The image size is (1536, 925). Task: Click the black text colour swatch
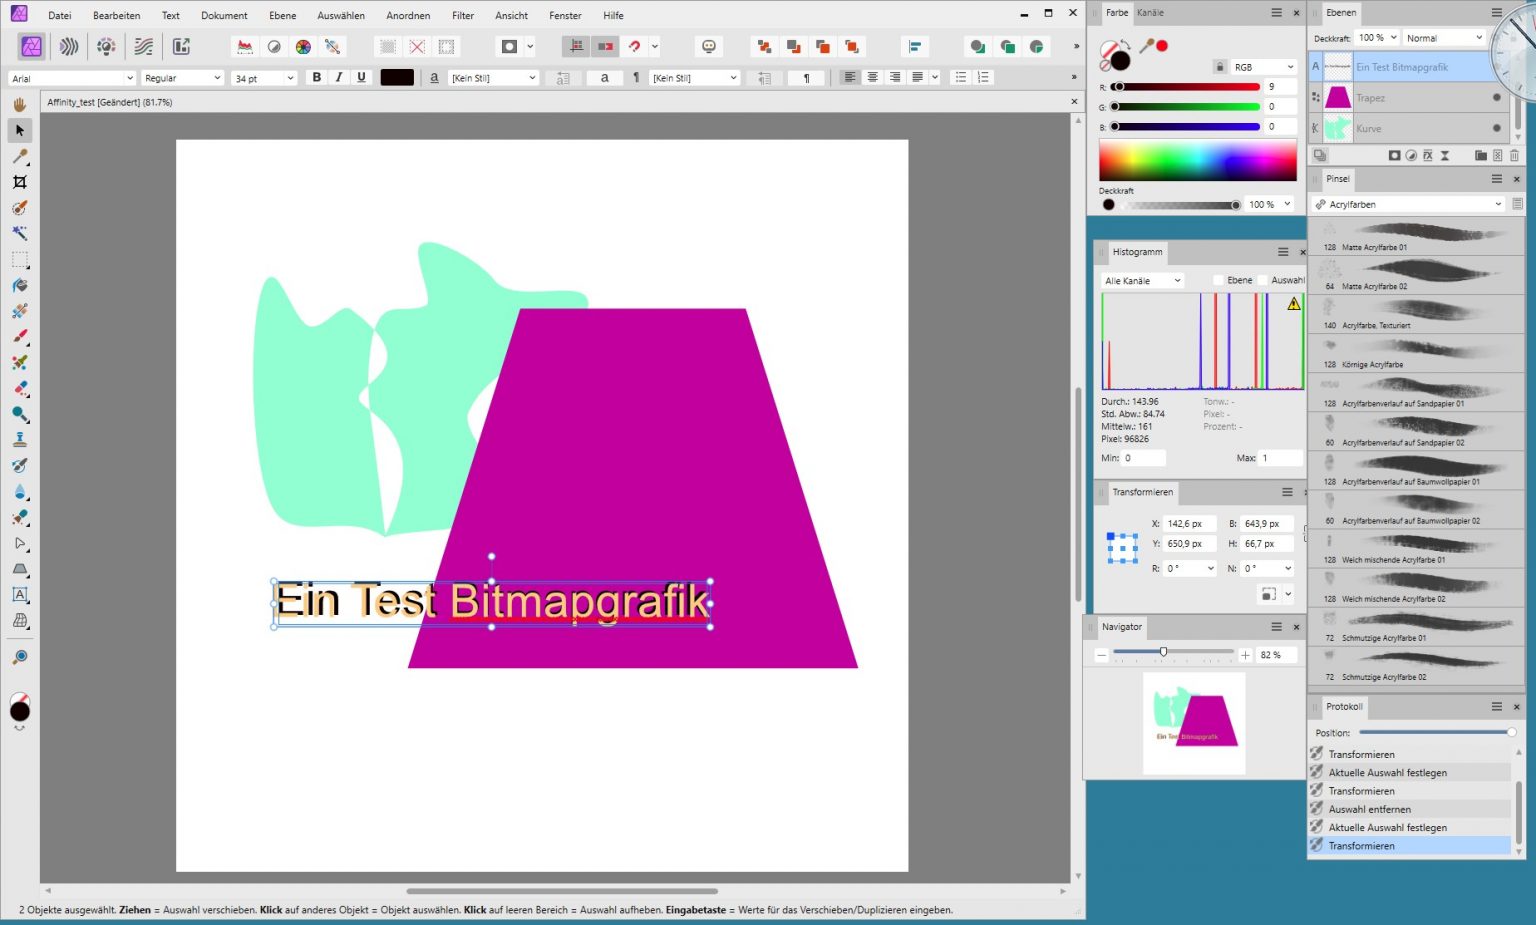(397, 78)
